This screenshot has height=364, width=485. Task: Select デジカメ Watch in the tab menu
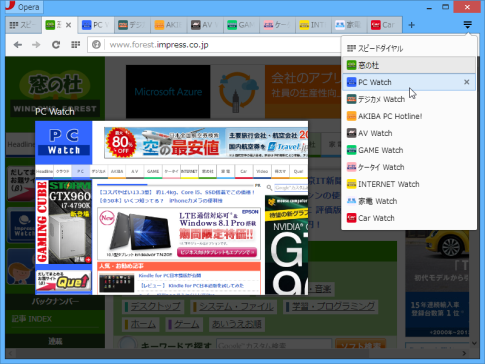pyautogui.click(x=409, y=99)
